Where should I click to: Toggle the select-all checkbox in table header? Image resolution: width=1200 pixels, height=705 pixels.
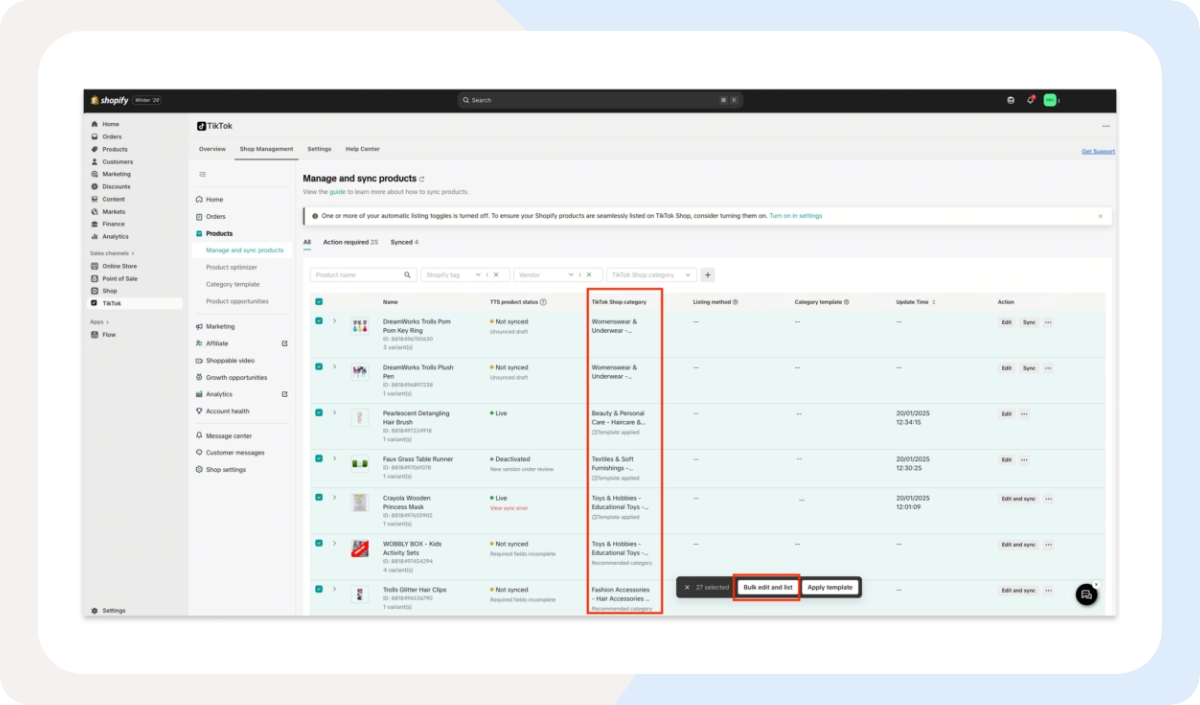click(x=319, y=302)
